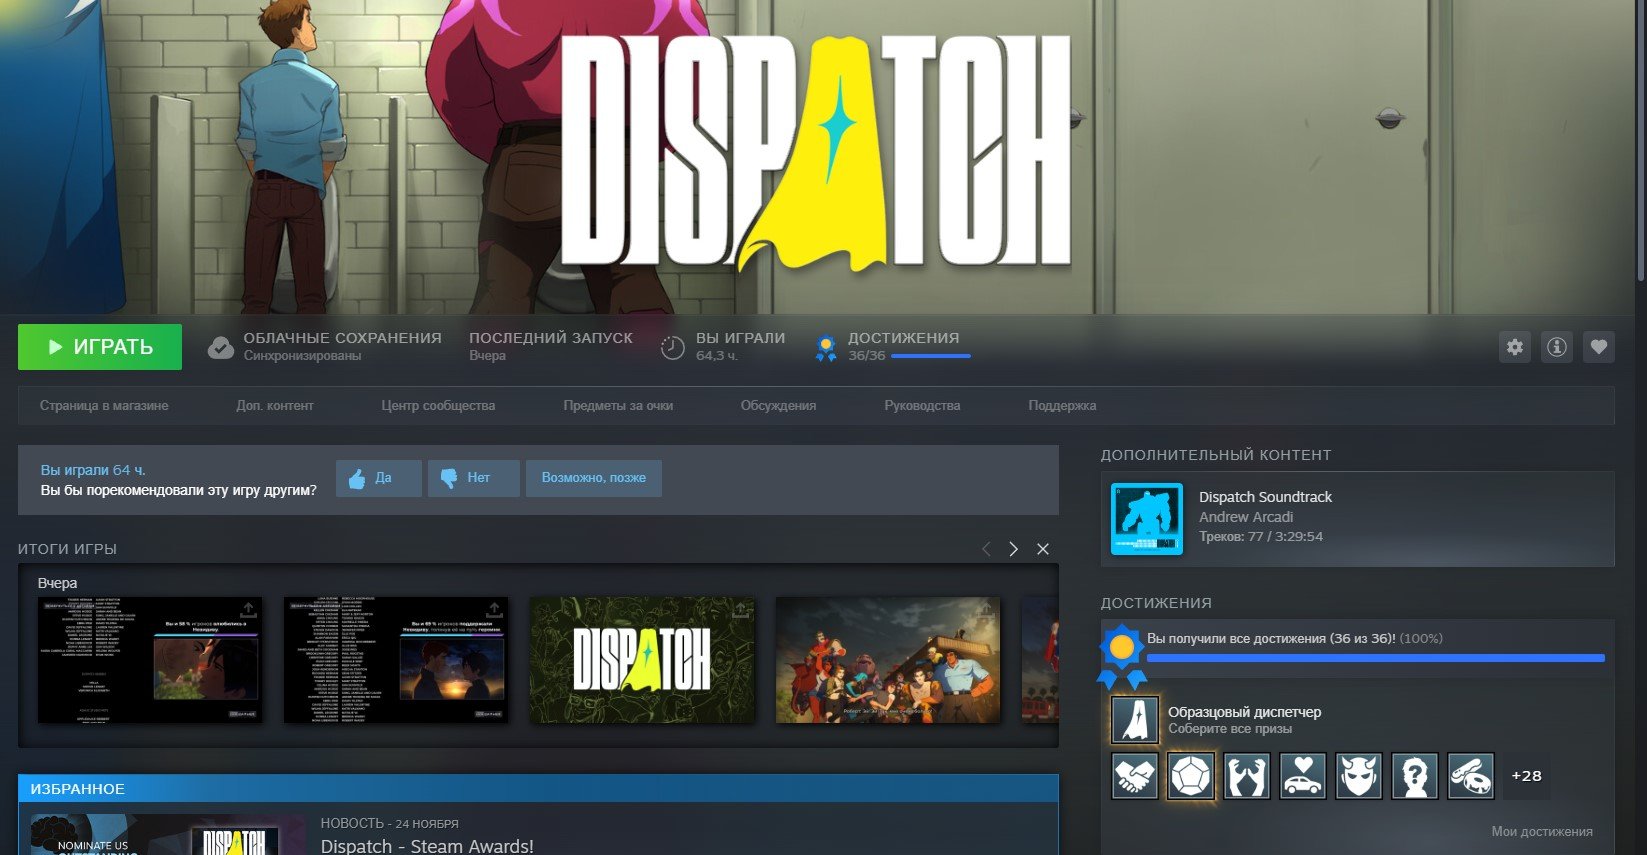Screen dimensions: 1647x855
Task: Click the handshake achievement icon
Action: [1134, 776]
